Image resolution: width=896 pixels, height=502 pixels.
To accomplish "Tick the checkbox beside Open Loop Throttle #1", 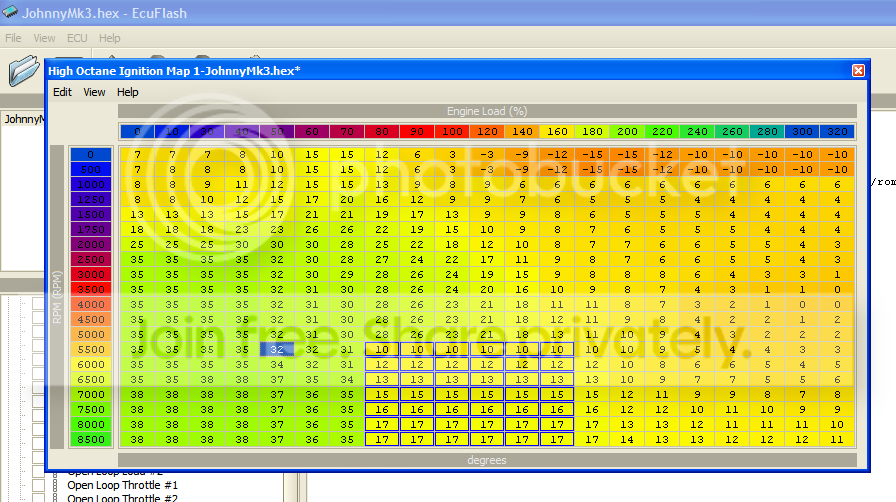I will coord(38,485).
